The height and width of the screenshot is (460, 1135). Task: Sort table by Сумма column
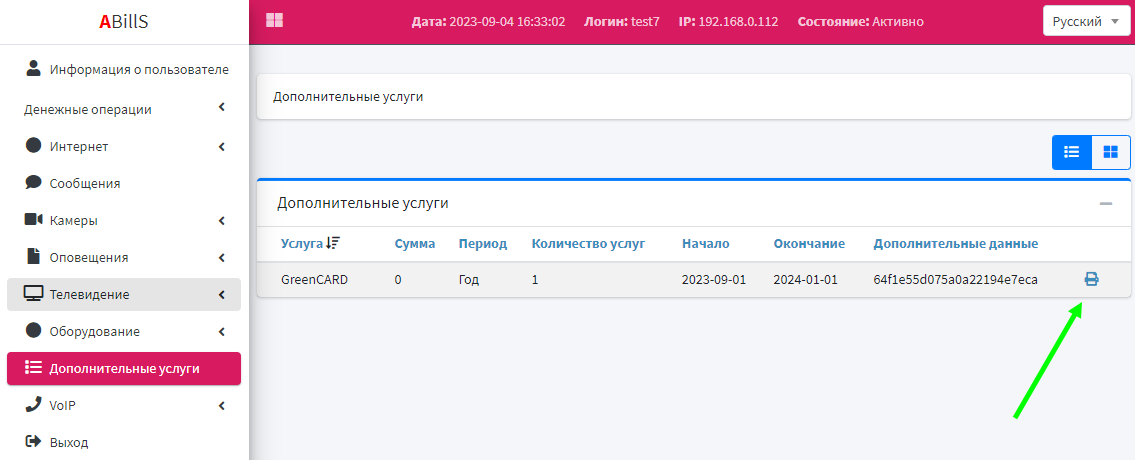[415, 243]
